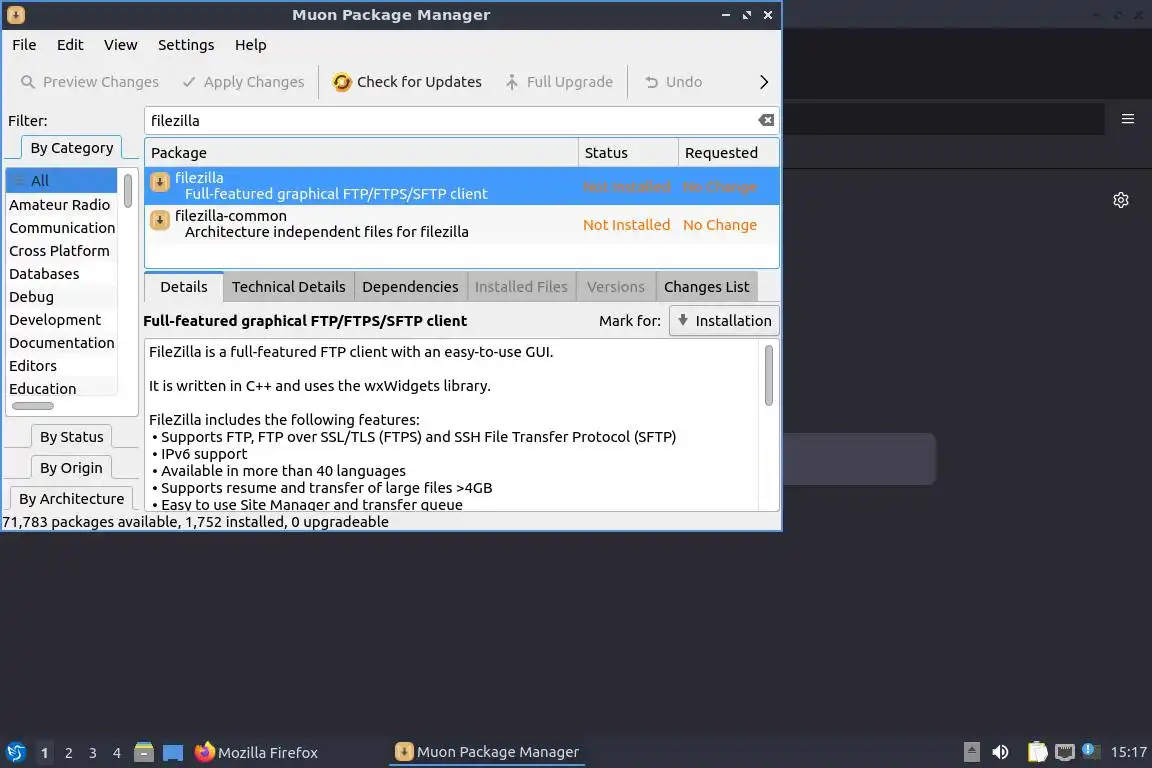Click No Change for filezilla-common
The height and width of the screenshot is (768, 1152).
point(720,225)
